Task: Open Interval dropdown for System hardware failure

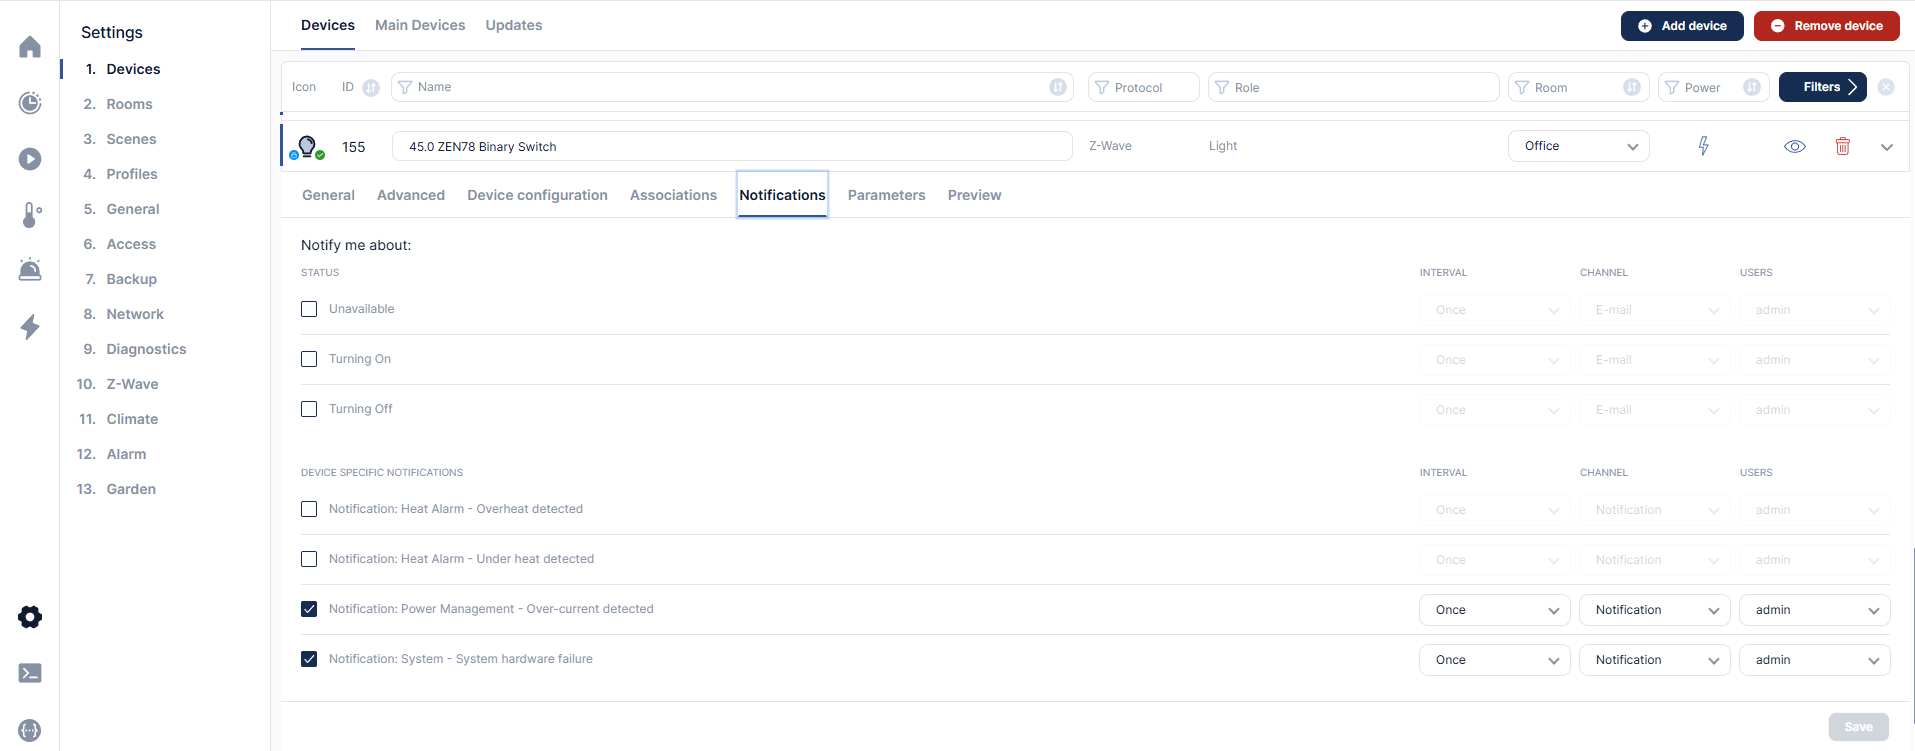Action: pos(1494,660)
